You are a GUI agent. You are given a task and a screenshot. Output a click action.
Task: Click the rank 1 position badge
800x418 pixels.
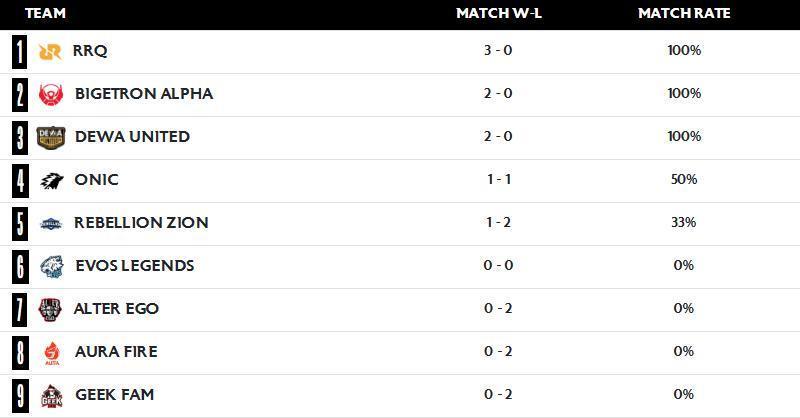point(20,51)
